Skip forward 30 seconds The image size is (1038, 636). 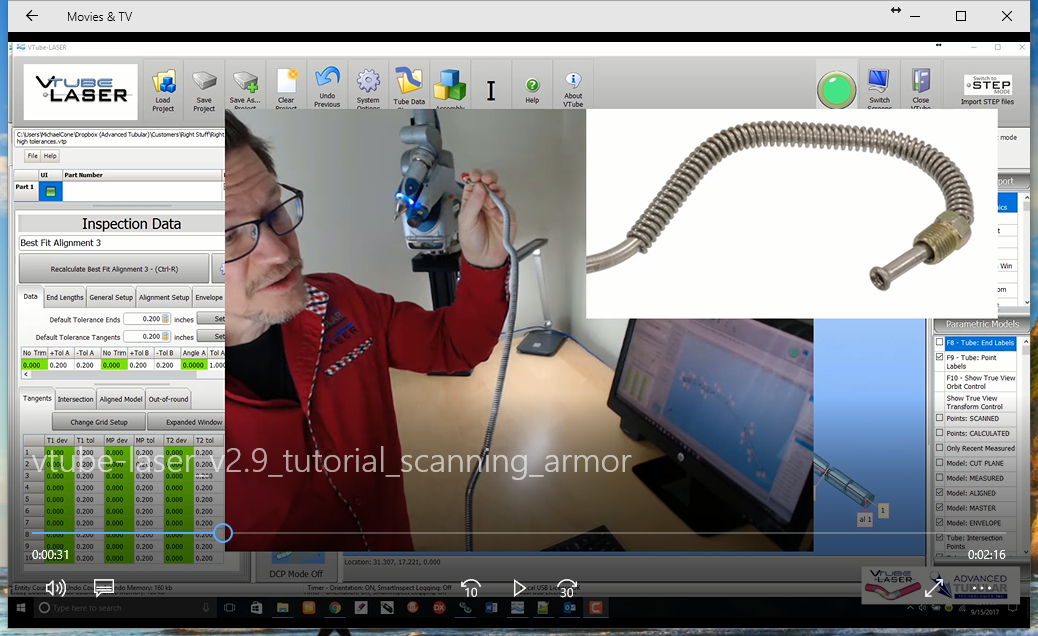click(x=567, y=588)
